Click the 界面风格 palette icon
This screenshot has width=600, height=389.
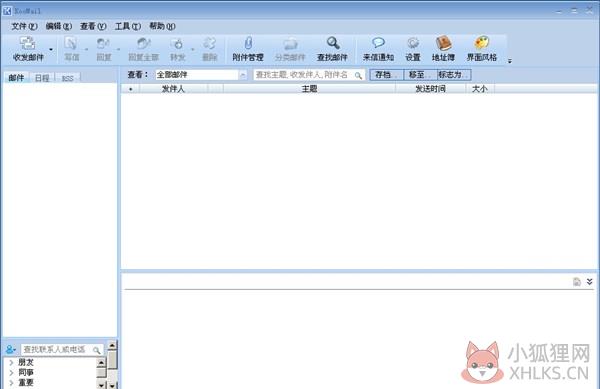pyautogui.click(x=481, y=43)
